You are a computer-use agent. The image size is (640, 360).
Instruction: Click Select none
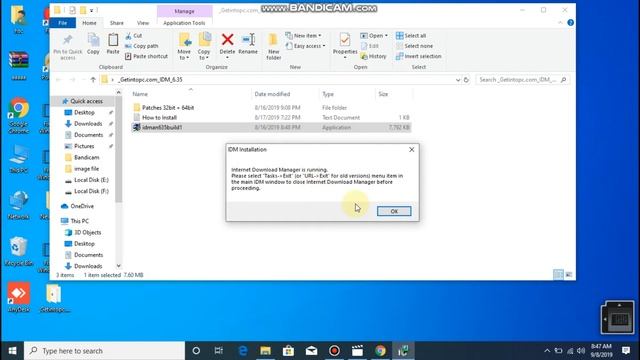pos(414,46)
